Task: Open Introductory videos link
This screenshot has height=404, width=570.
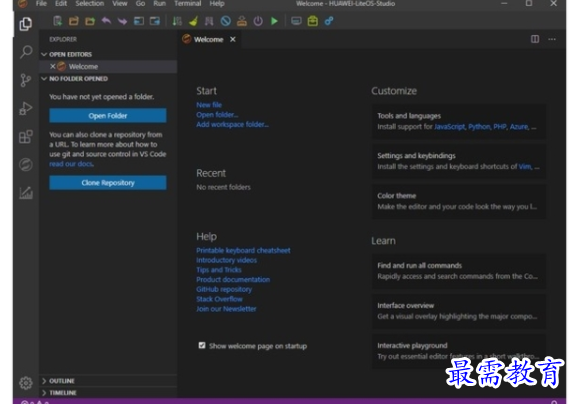Action: (226, 260)
